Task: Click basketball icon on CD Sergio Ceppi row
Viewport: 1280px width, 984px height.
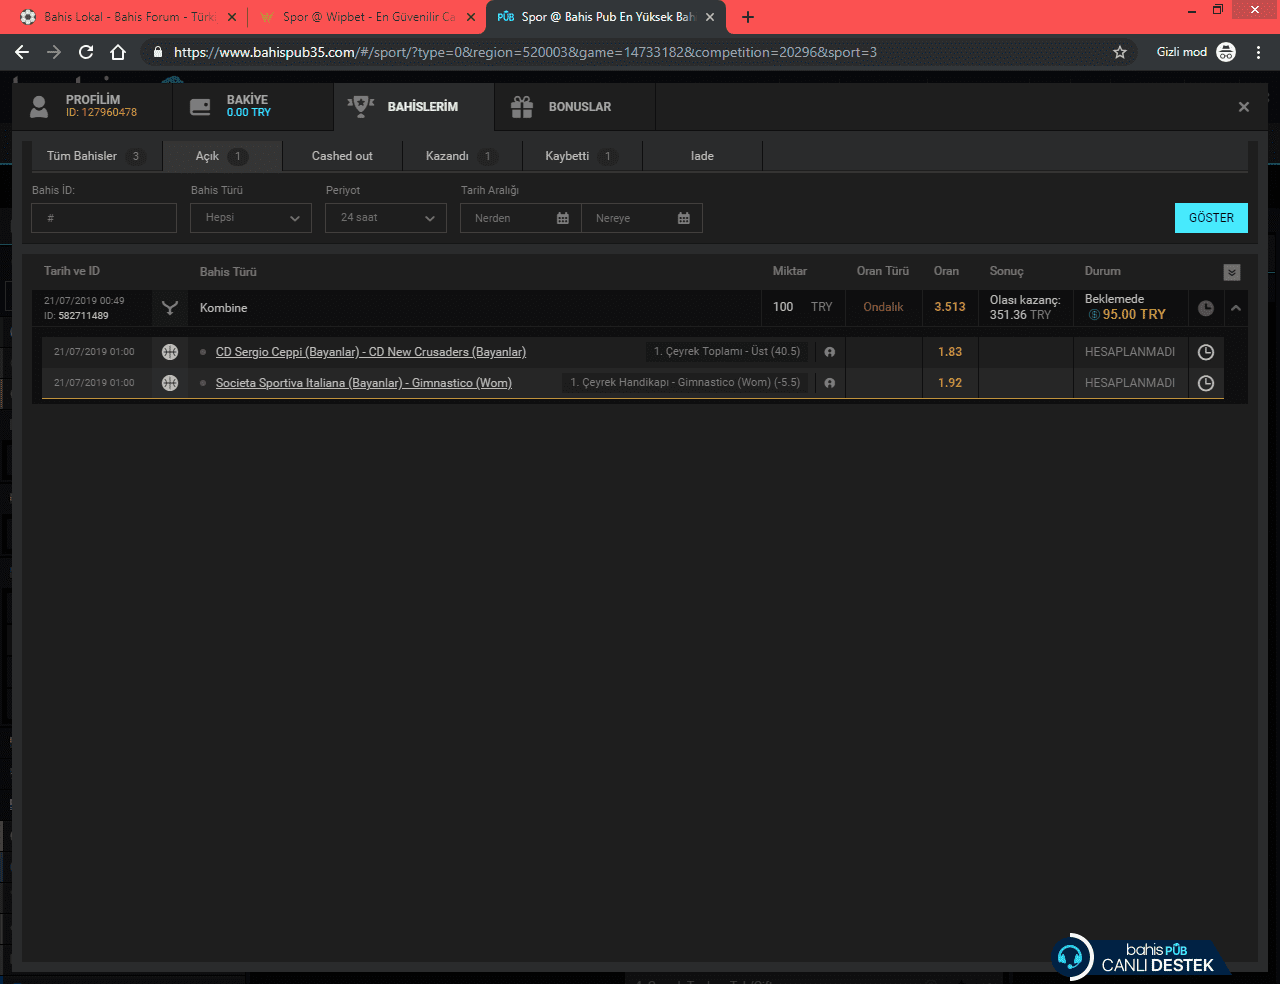Action: coord(170,352)
